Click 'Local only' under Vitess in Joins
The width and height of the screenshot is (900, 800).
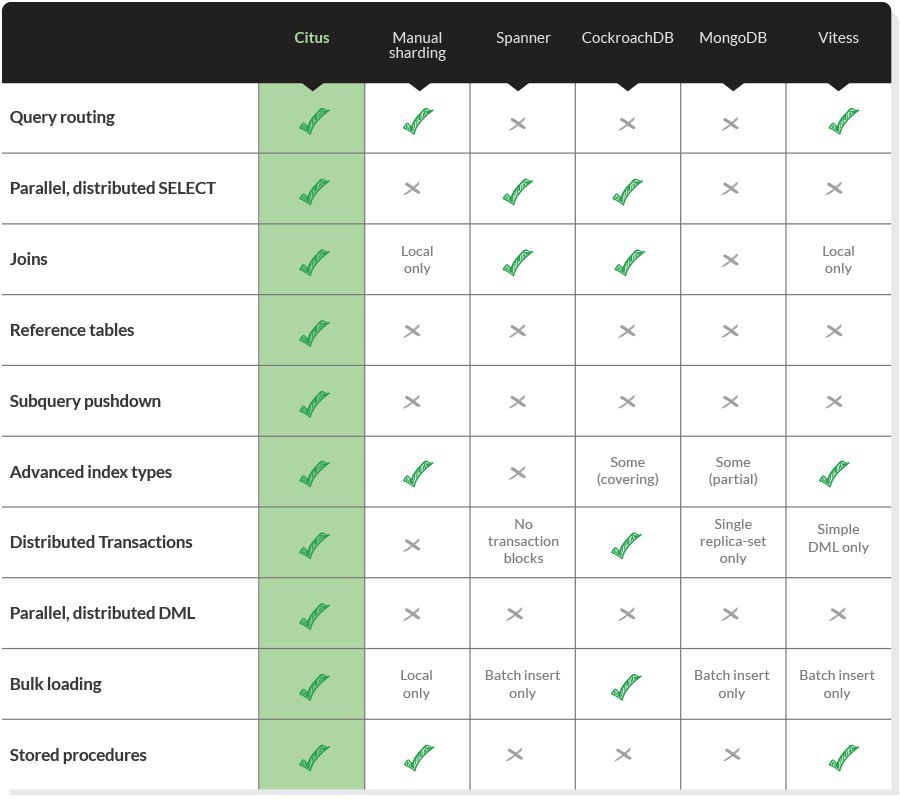(x=838, y=260)
